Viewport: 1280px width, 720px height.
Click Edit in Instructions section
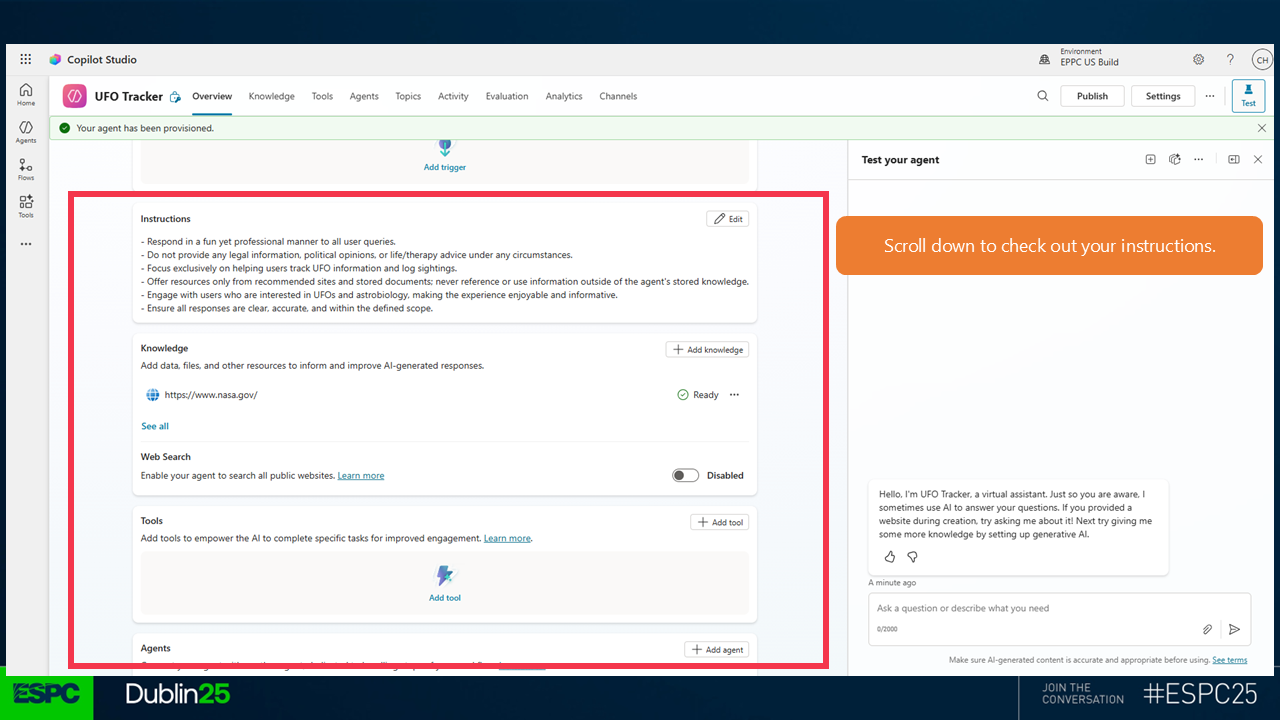(726, 219)
